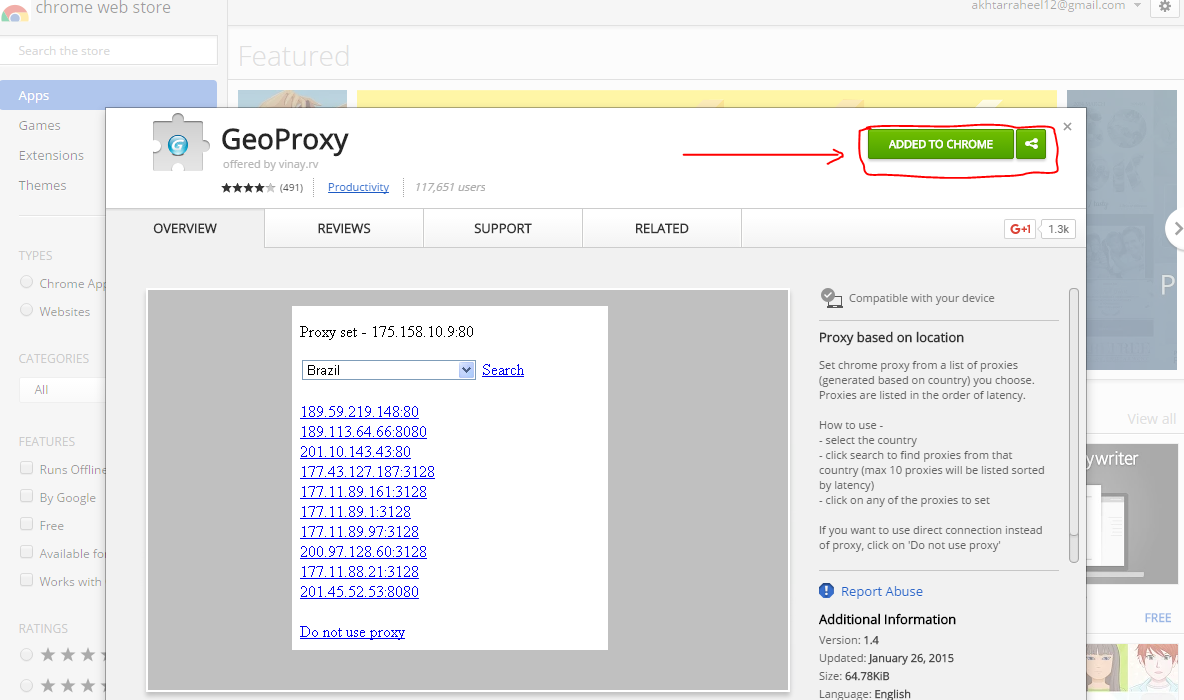Click the FREE label in background store
Image resolution: width=1184 pixels, height=700 pixels.
1158,618
